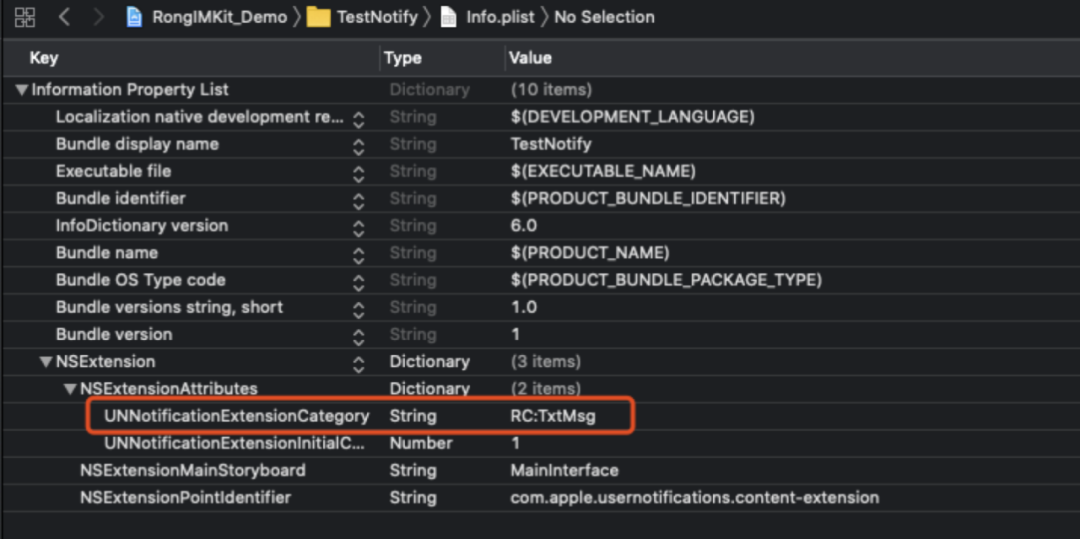Click the Info.plist breadcrumb label
Viewport: 1080px width, 539px height.
coord(500,17)
